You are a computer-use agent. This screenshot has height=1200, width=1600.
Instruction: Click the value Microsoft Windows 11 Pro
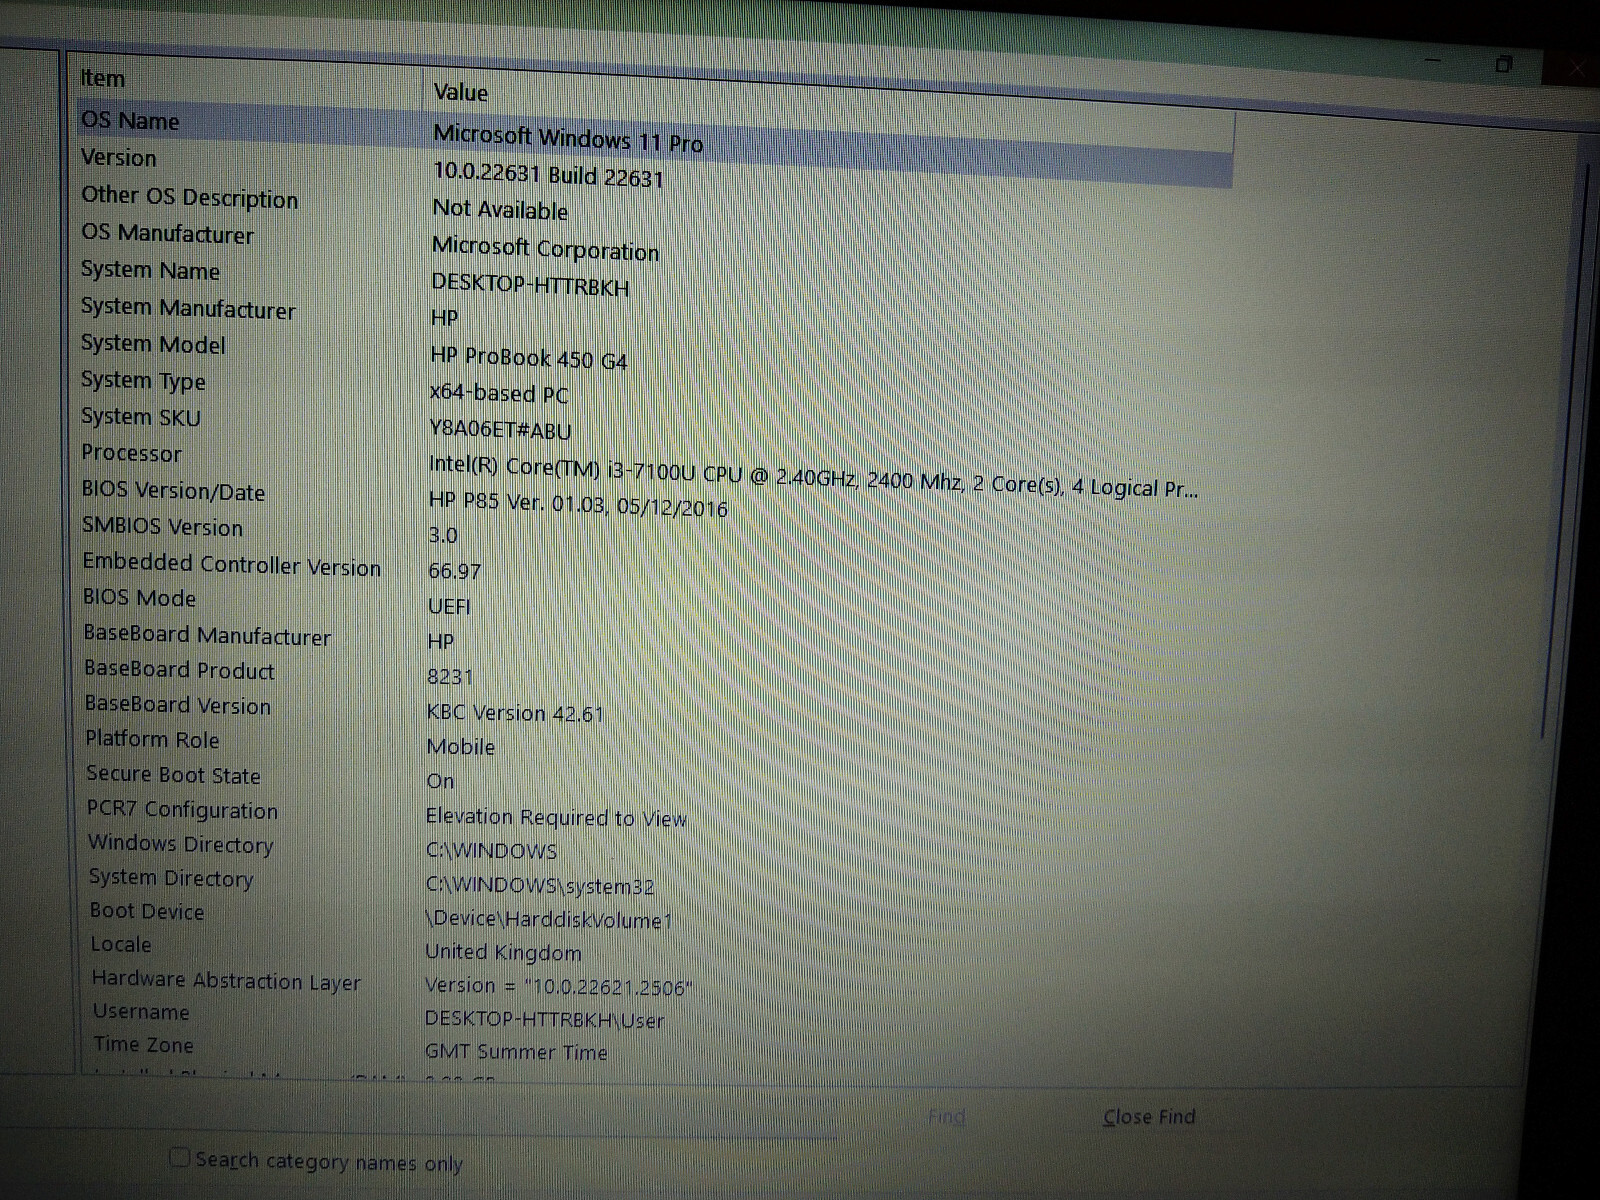pos(568,138)
